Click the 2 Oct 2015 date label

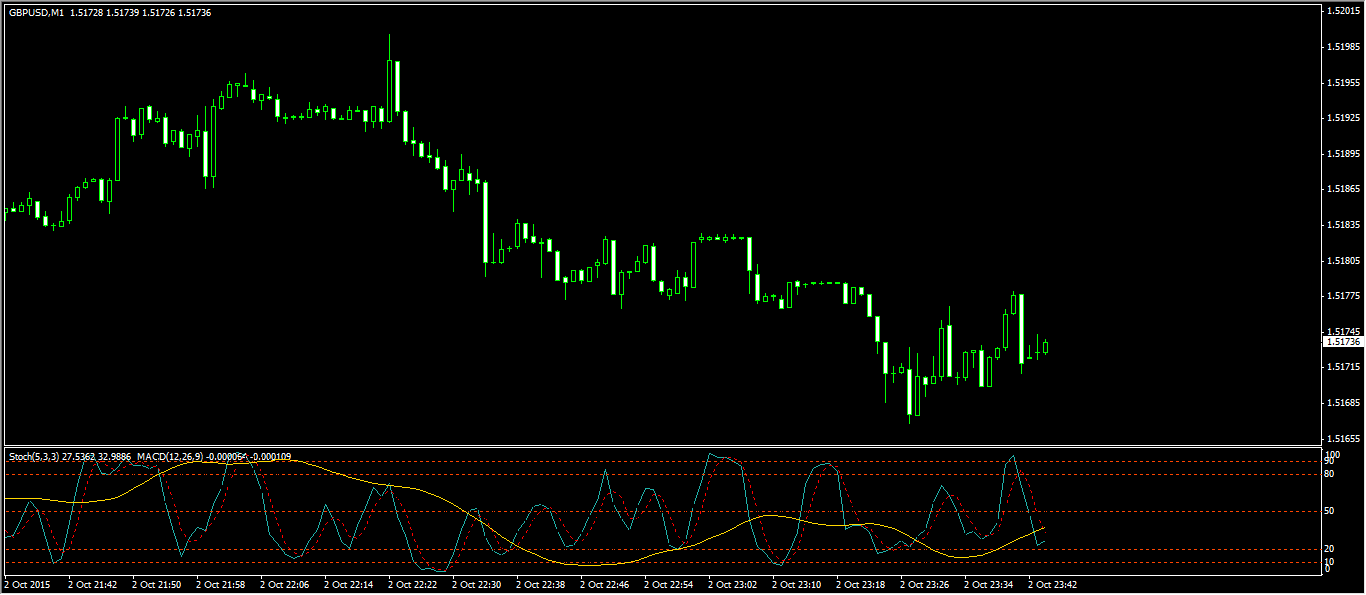click(x=29, y=584)
